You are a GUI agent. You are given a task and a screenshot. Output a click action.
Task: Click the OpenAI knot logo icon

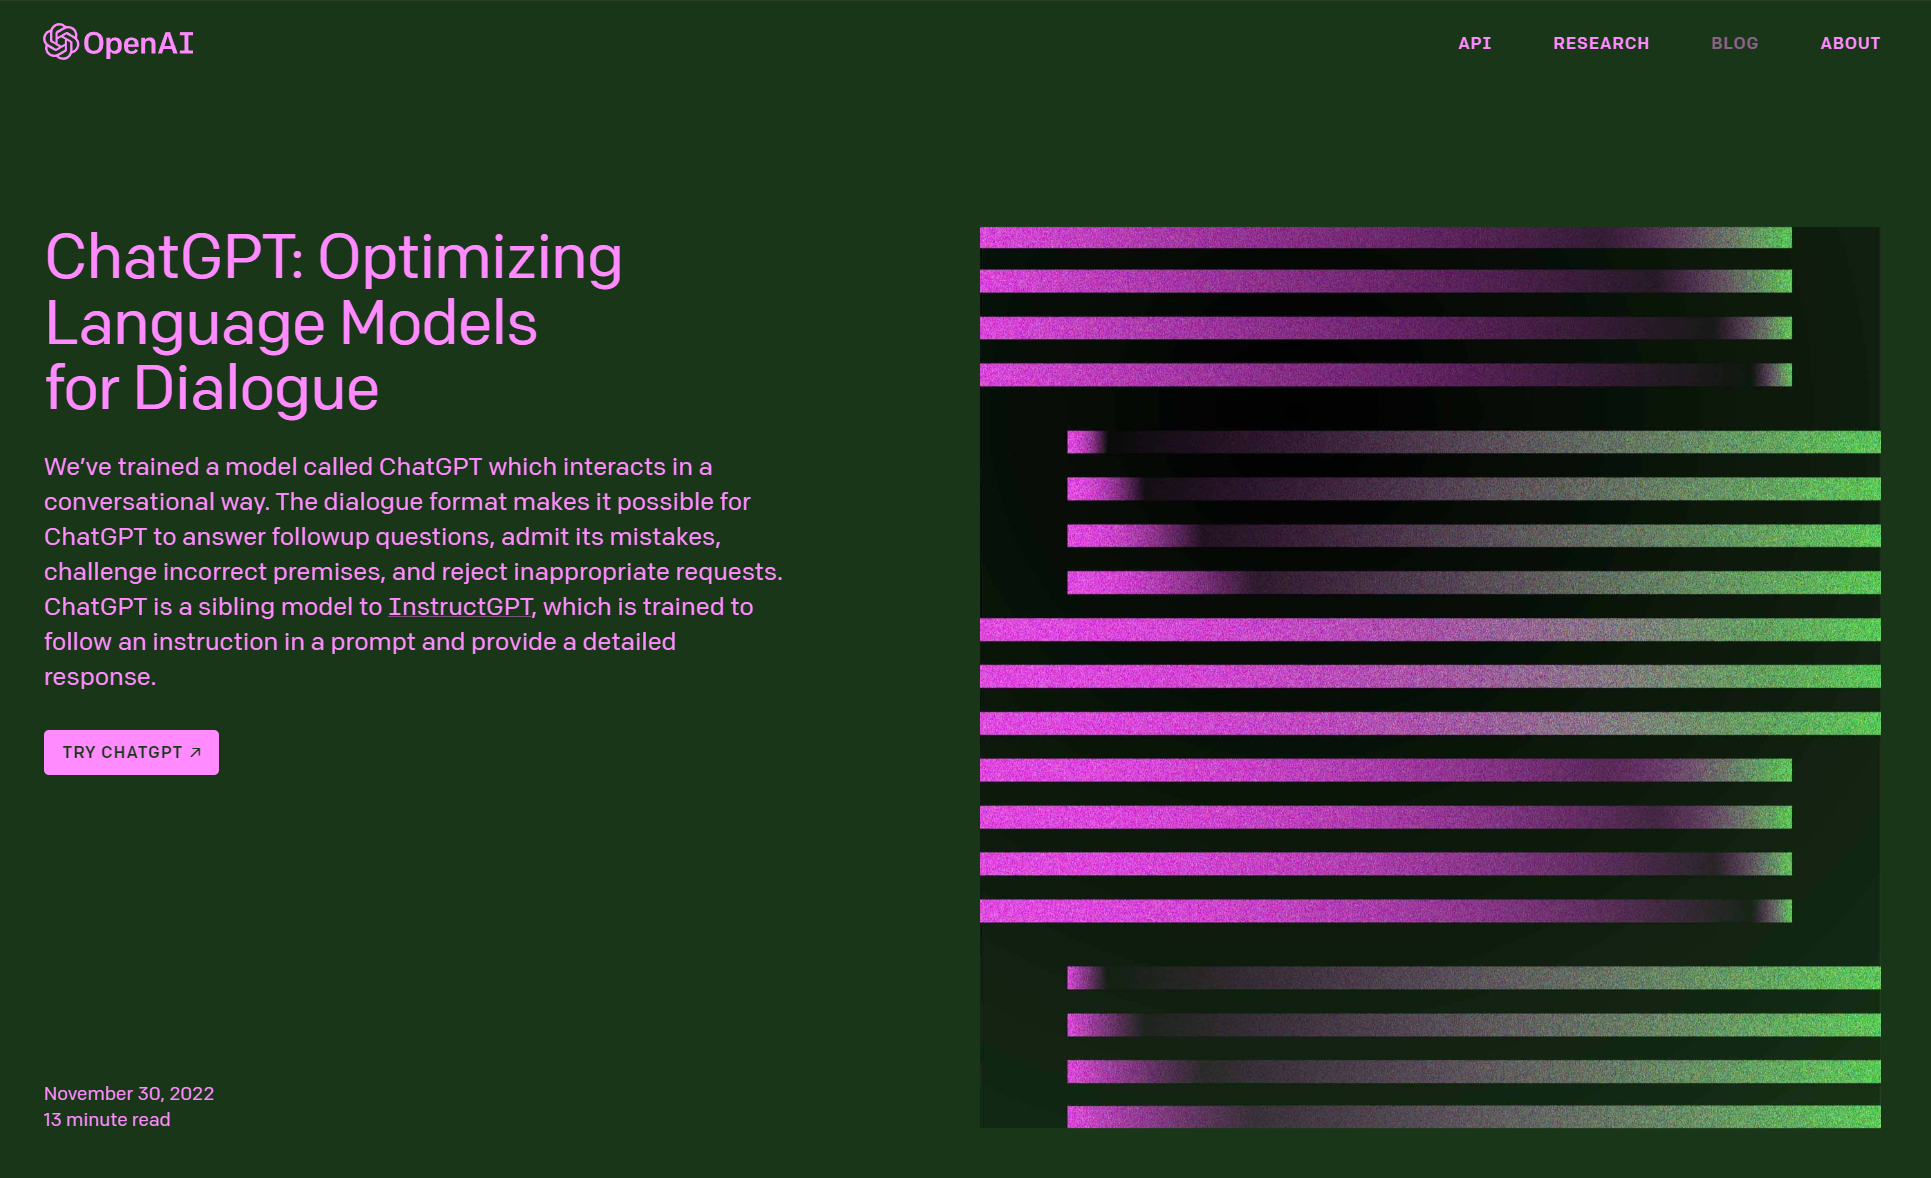[60, 42]
